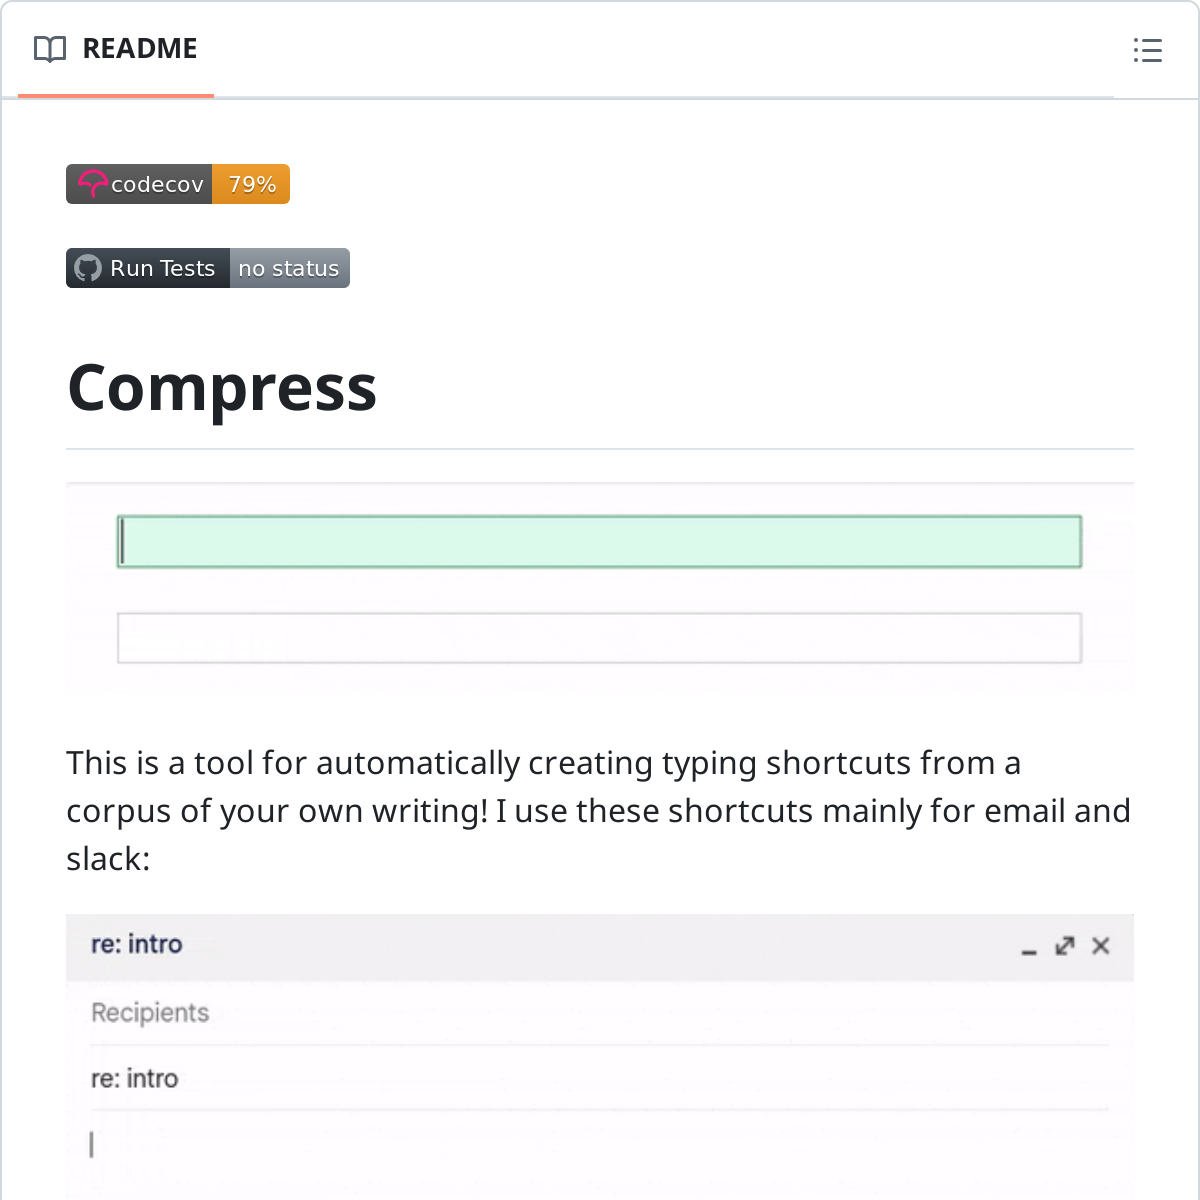Select the README tab
1200x1200 pixels.
point(139,49)
